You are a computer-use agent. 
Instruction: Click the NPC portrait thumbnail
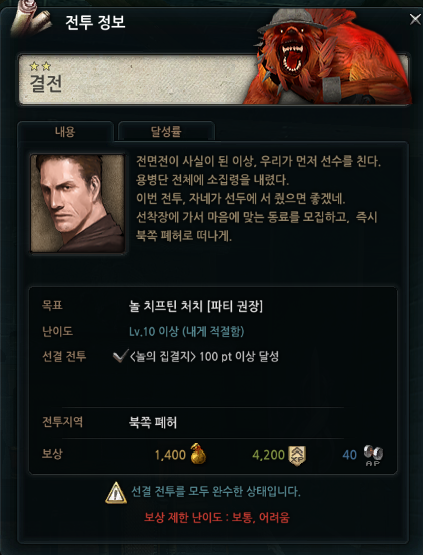tap(78, 203)
